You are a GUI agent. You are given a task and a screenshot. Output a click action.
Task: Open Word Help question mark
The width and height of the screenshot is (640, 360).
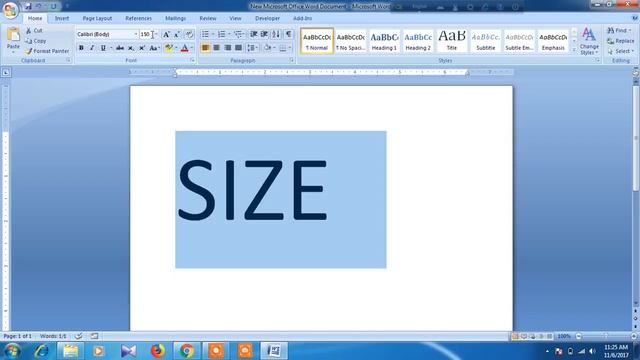[x=635, y=18]
